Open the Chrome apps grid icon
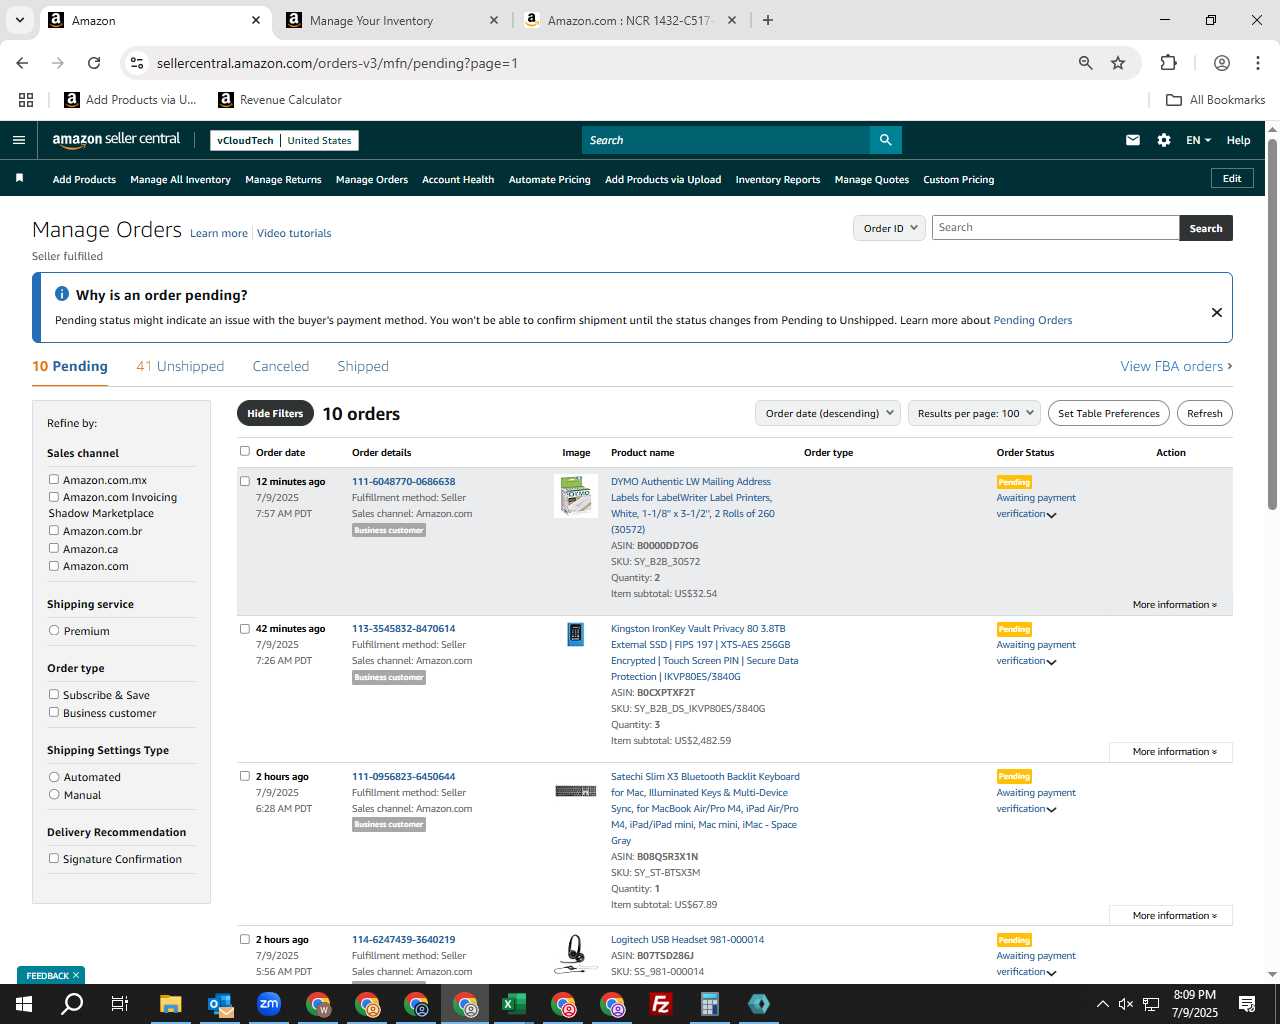The image size is (1280, 1024). click(x=26, y=100)
